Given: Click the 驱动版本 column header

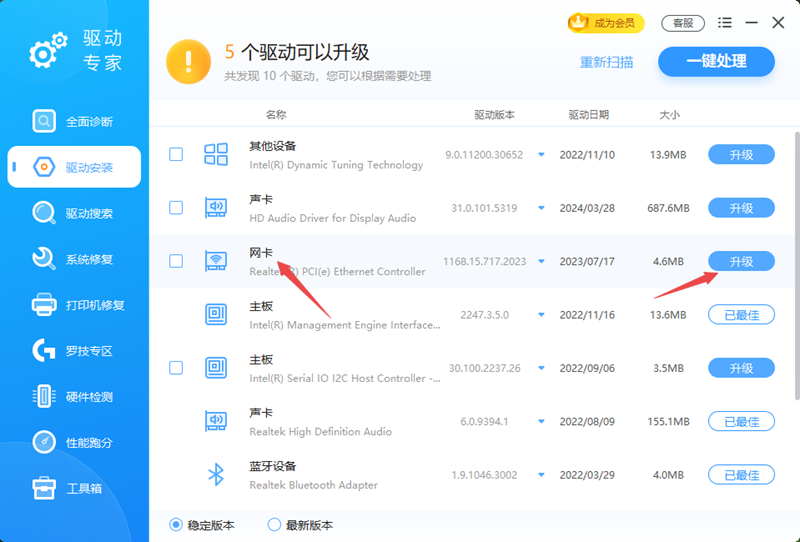Looking at the screenshot, I should click(494, 115).
